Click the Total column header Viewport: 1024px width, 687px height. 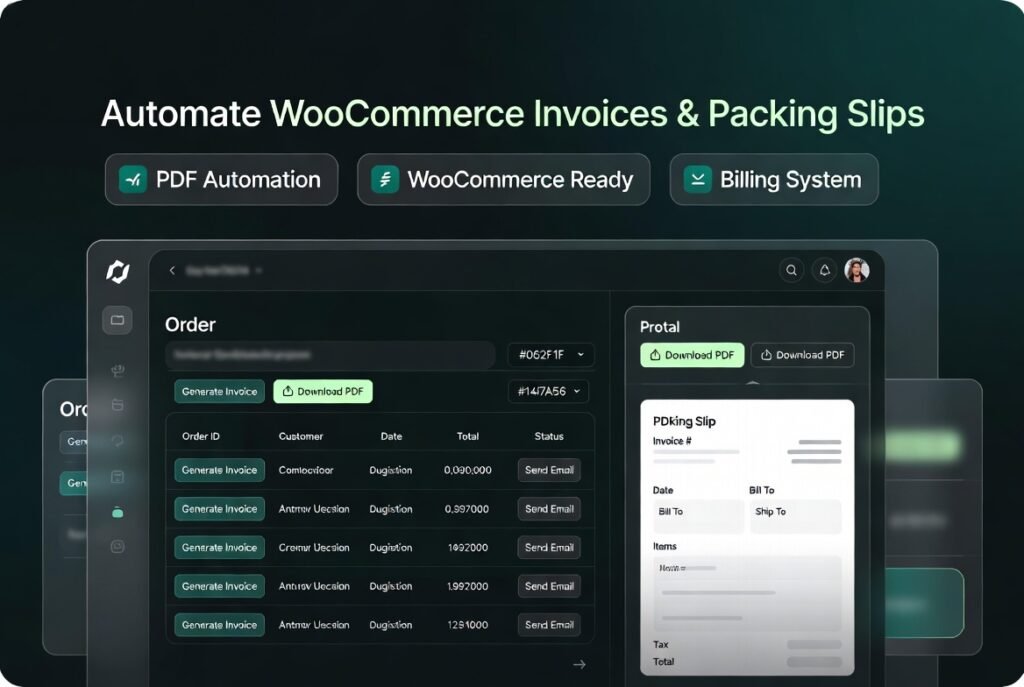[x=468, y=436]
